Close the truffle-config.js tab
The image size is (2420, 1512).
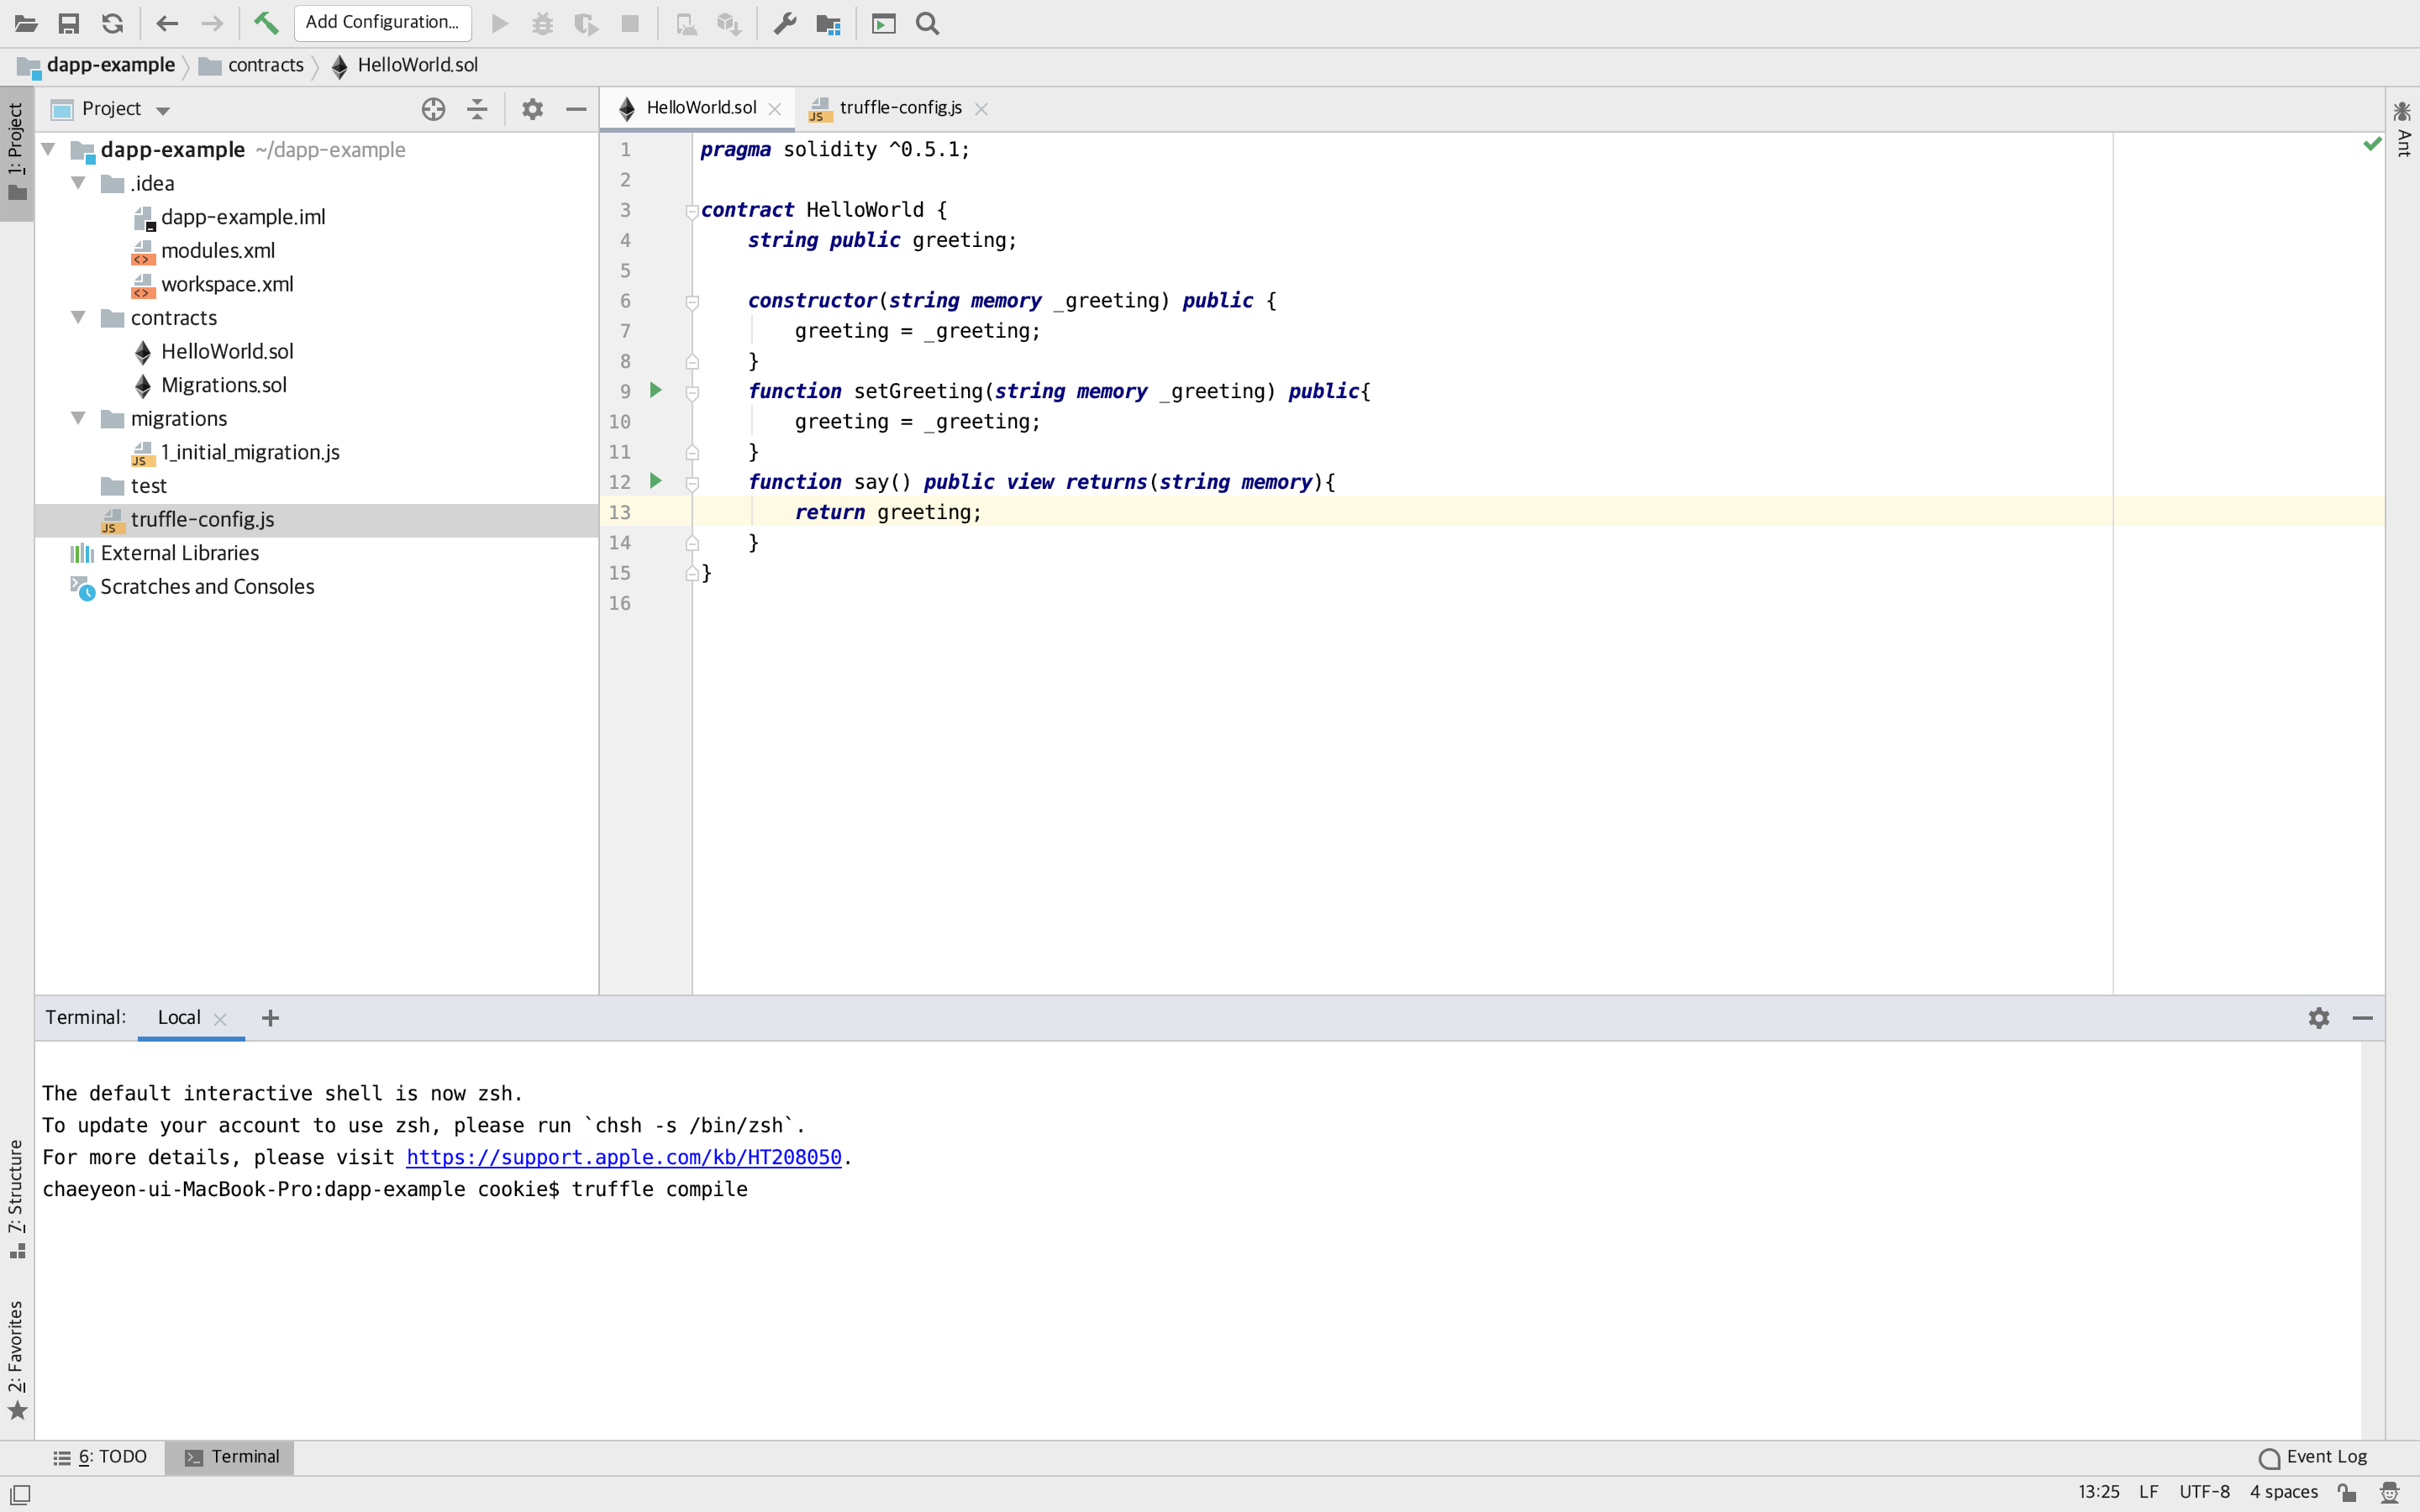click(x=982, y=109)
